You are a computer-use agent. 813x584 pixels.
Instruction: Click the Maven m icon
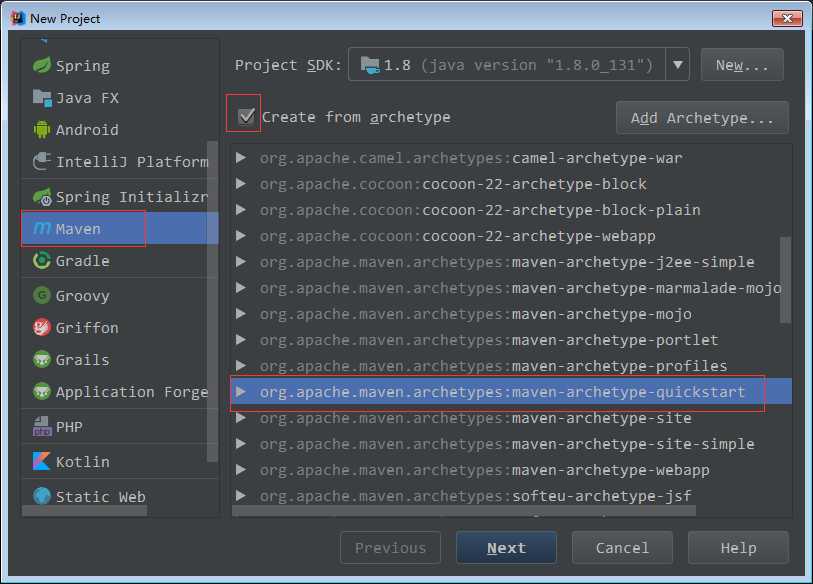coord(42,228)
